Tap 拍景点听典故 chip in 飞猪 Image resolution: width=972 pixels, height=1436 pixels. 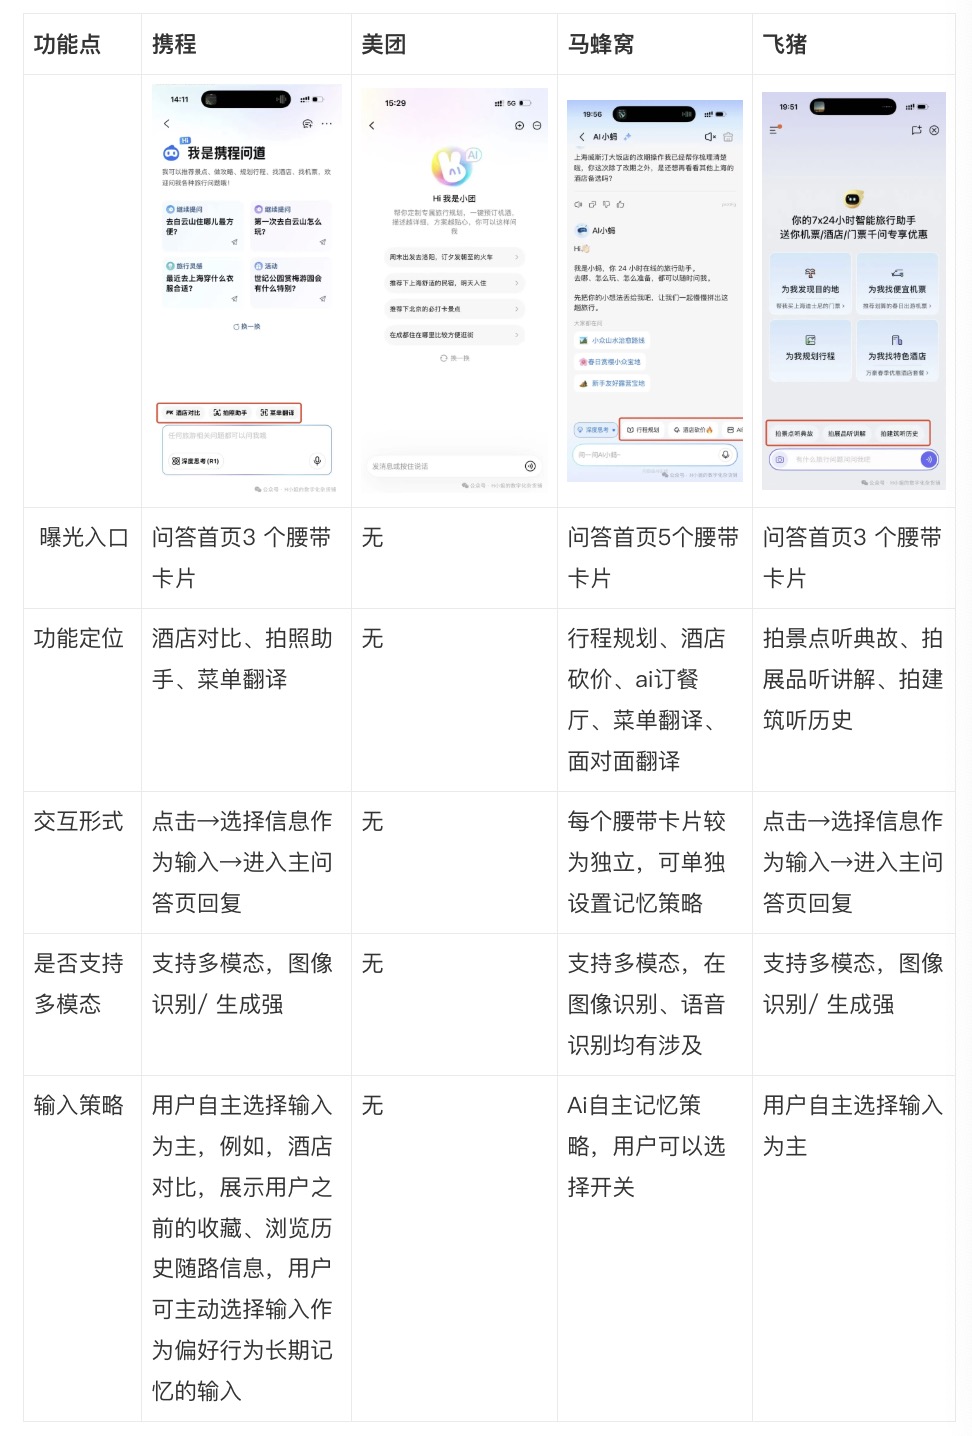[794, 433]
